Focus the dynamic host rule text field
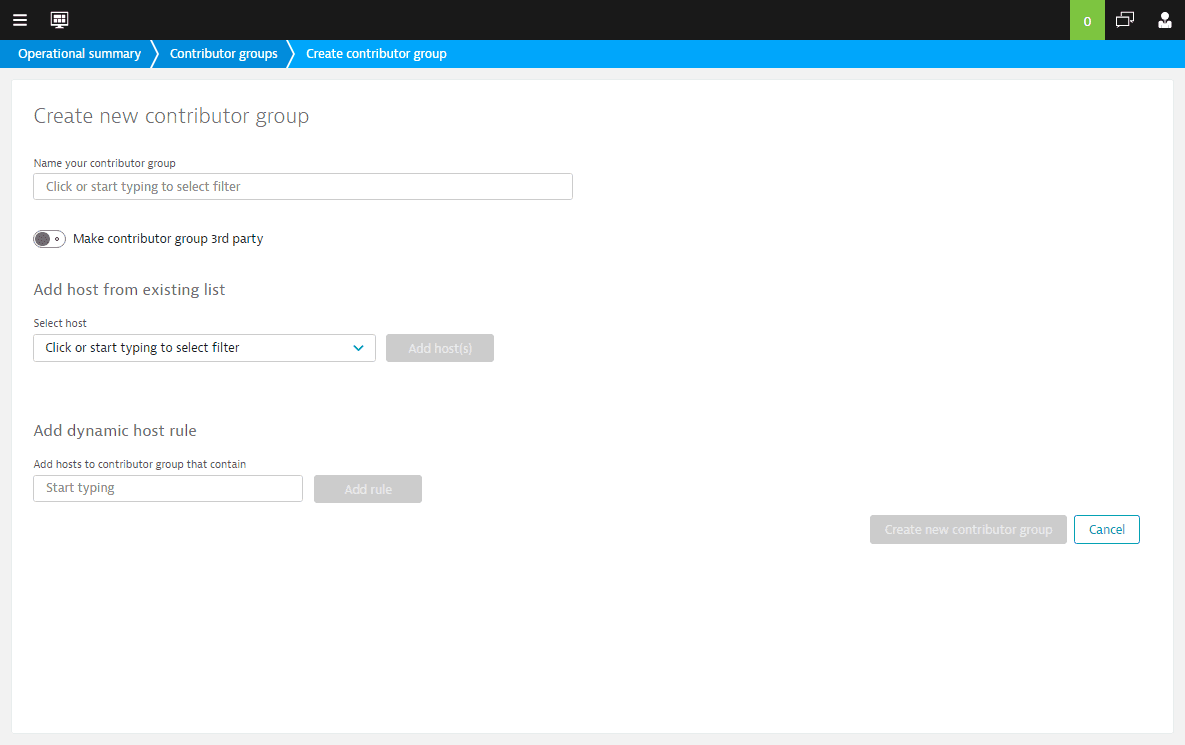The width and height of the screenshot is (1185, 745). (x=168, y=488)
